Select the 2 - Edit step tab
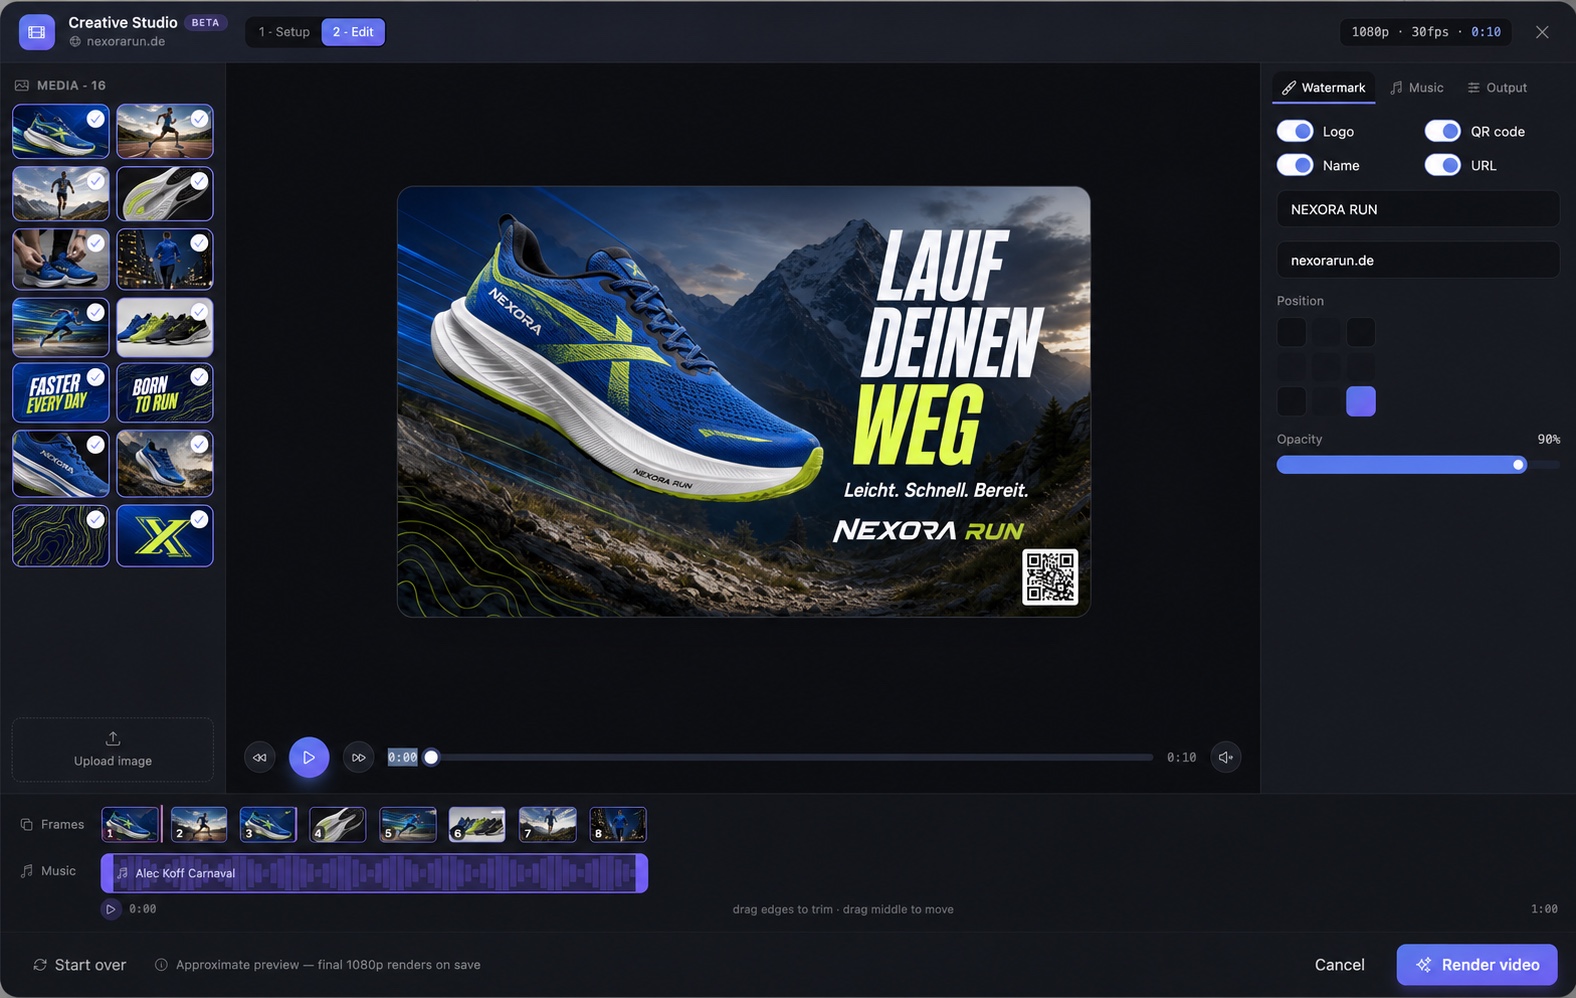This screenshot has height=998, width=1576. pos(353,32)
